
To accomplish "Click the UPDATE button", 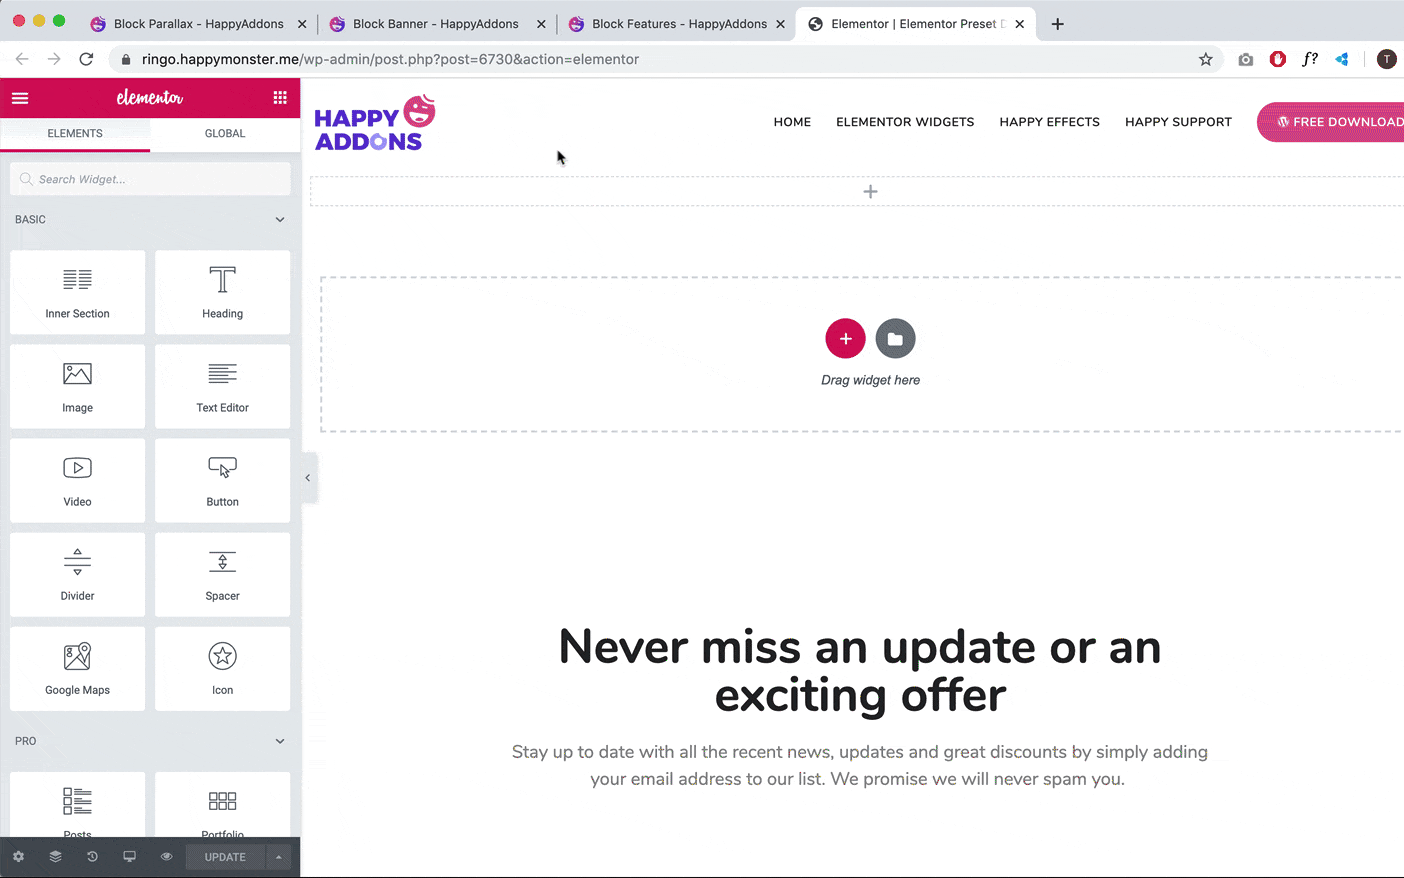I will click(x=225, y=857).
